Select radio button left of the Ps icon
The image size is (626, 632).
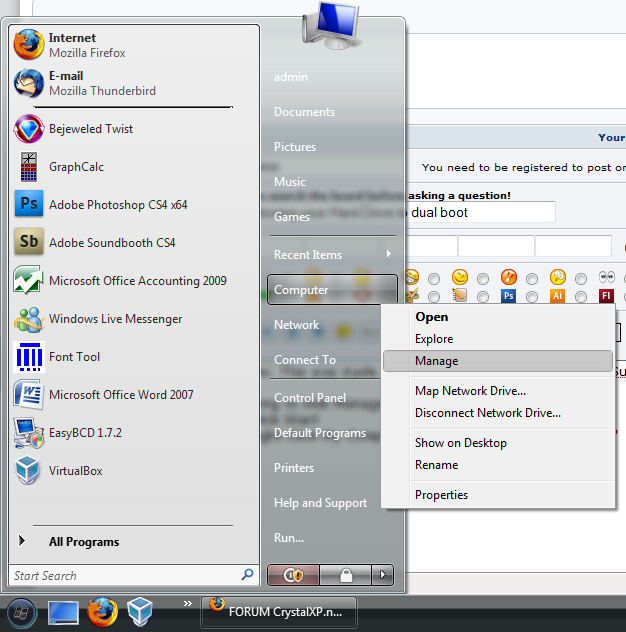(483, 297)
